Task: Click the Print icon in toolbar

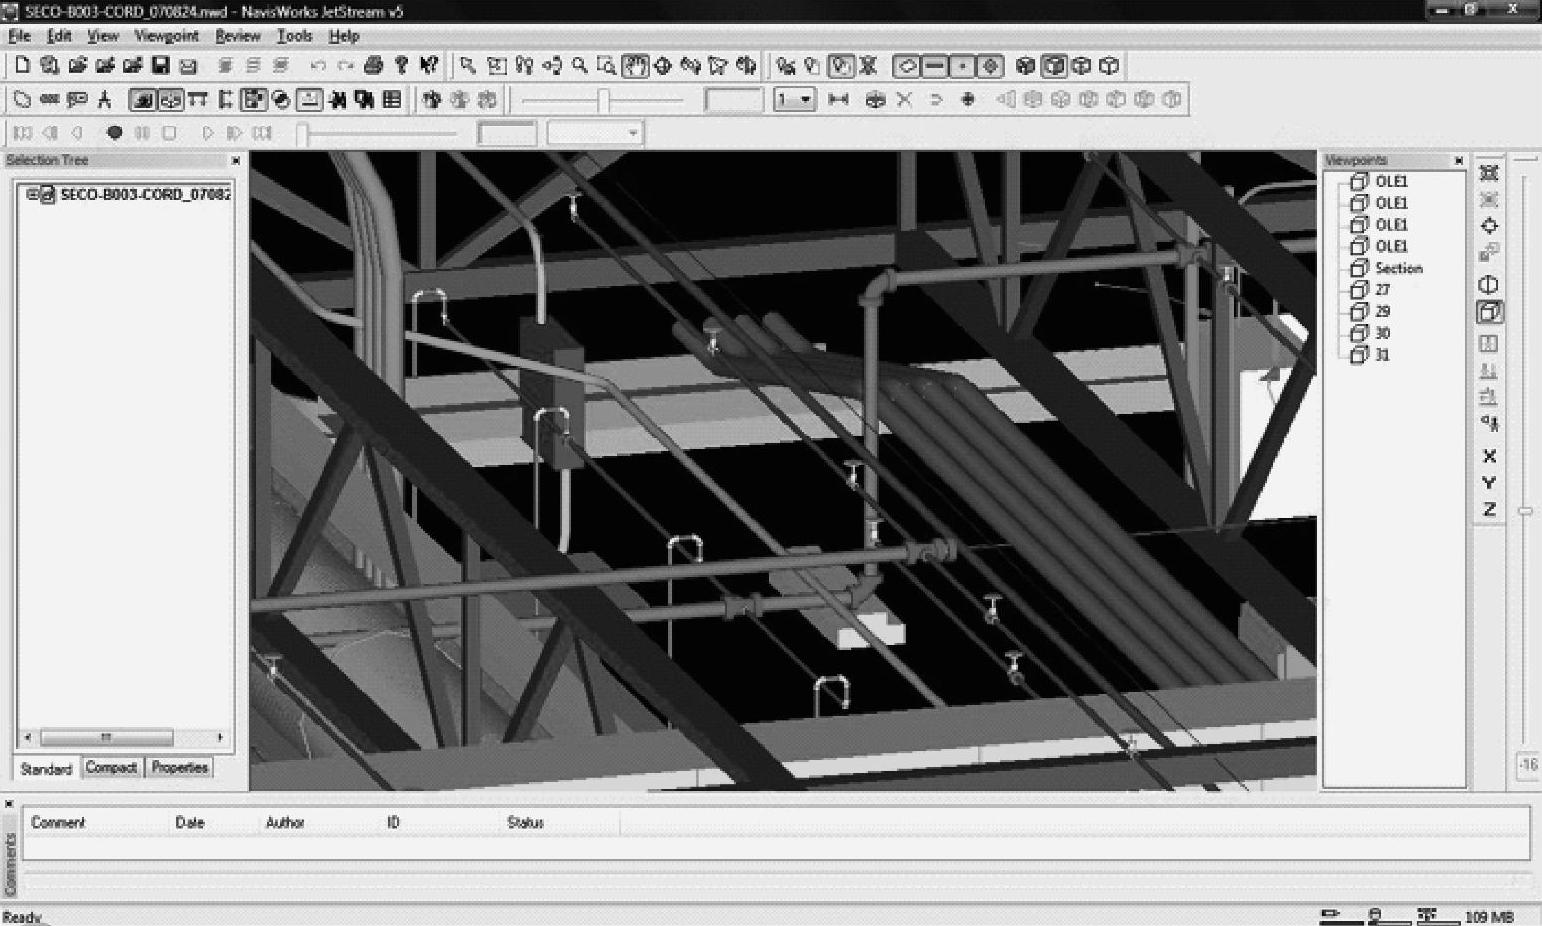Action: 374,66
